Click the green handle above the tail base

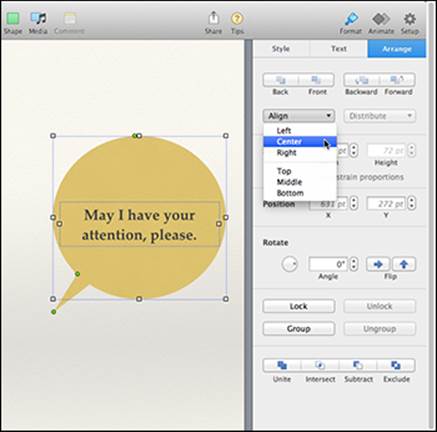coord(77,274)
